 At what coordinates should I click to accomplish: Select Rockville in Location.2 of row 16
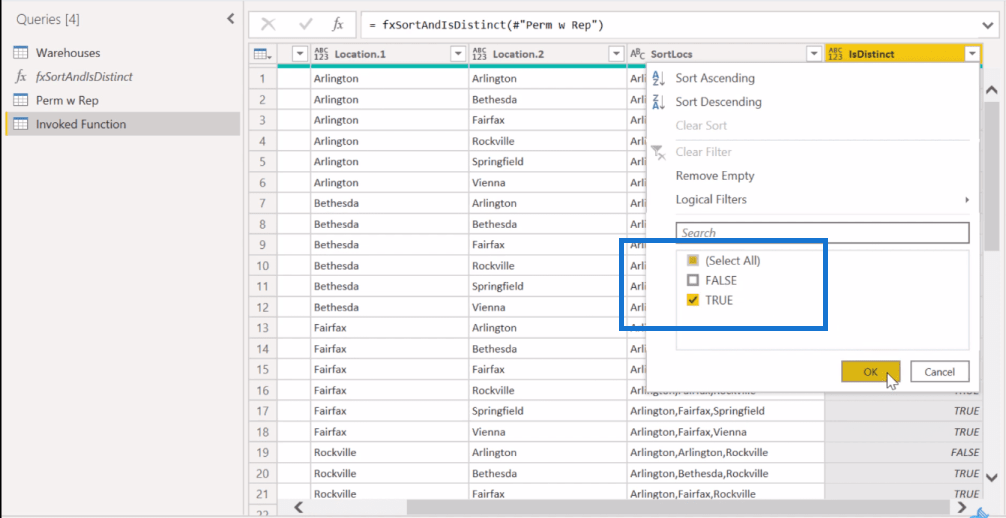tap(548, 390)
